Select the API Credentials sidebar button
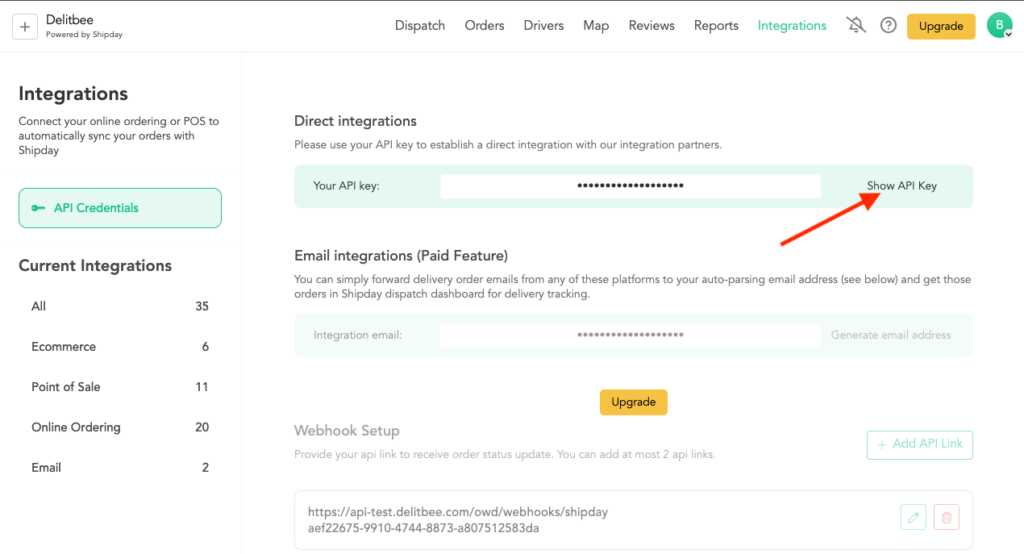 [120, 208]
